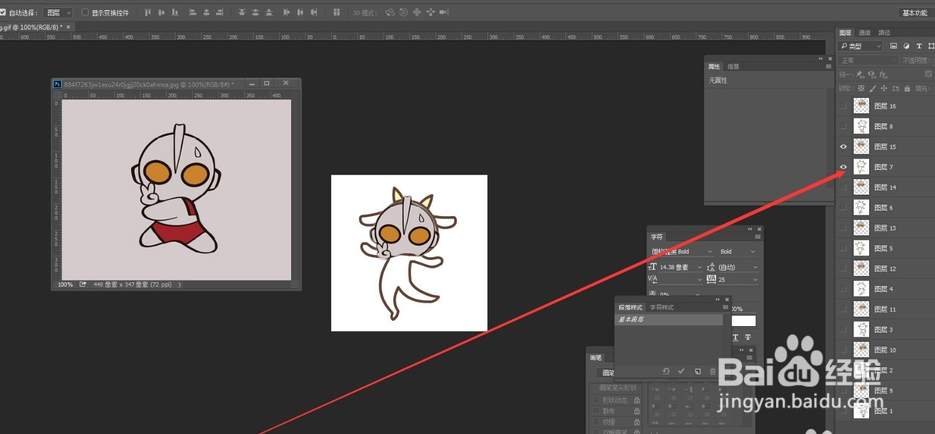Click the create new paragraph style icon

coord(697,371)
